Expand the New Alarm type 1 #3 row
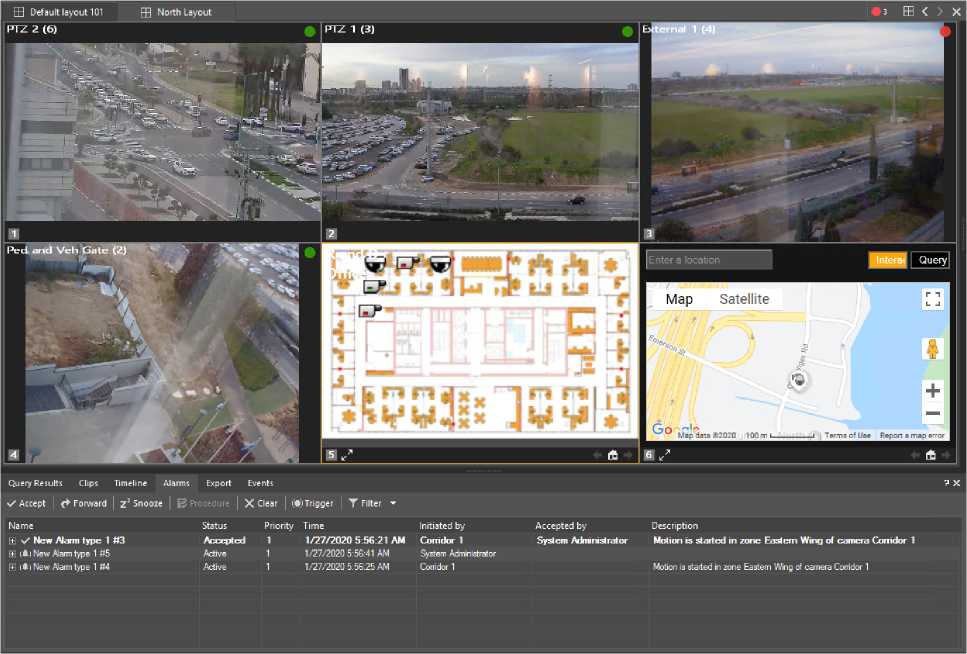This screenshot has width=967, height=654. coord(12,540)
